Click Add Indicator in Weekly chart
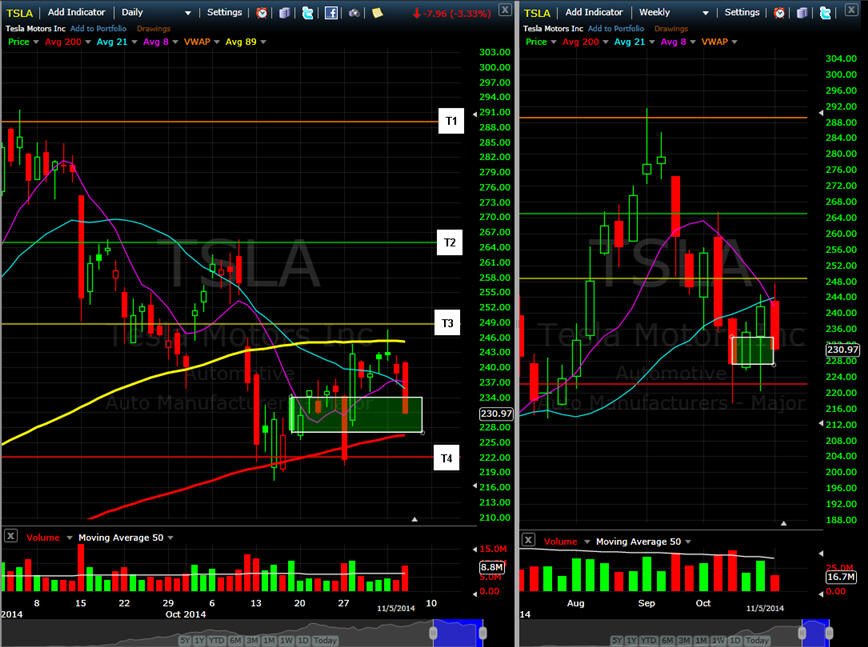Screen dimensions: 868x647 pos(594,12)
